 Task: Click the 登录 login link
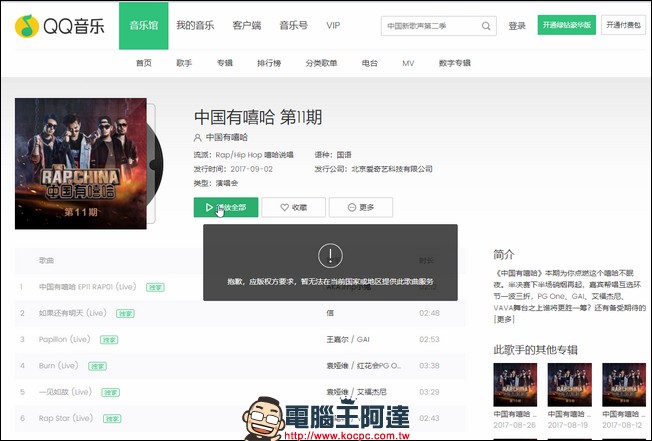(517, 25)
